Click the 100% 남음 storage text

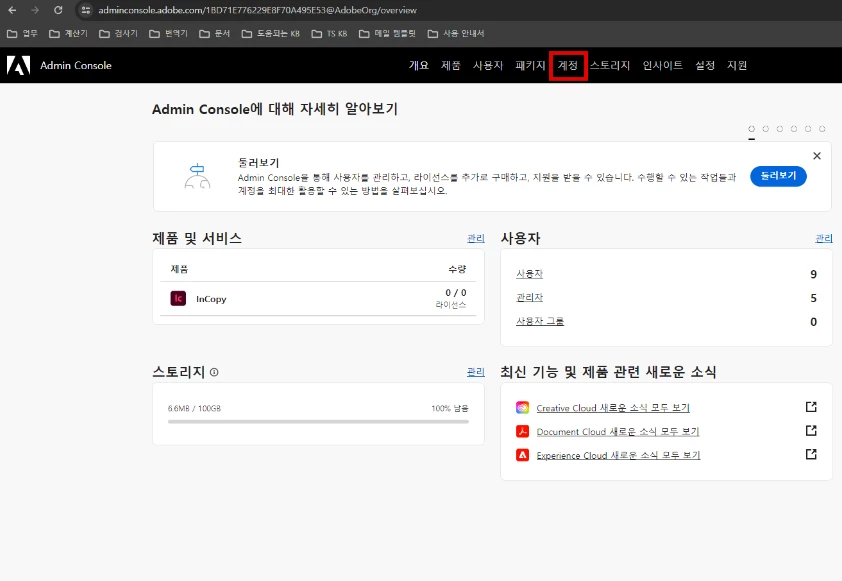450,409
